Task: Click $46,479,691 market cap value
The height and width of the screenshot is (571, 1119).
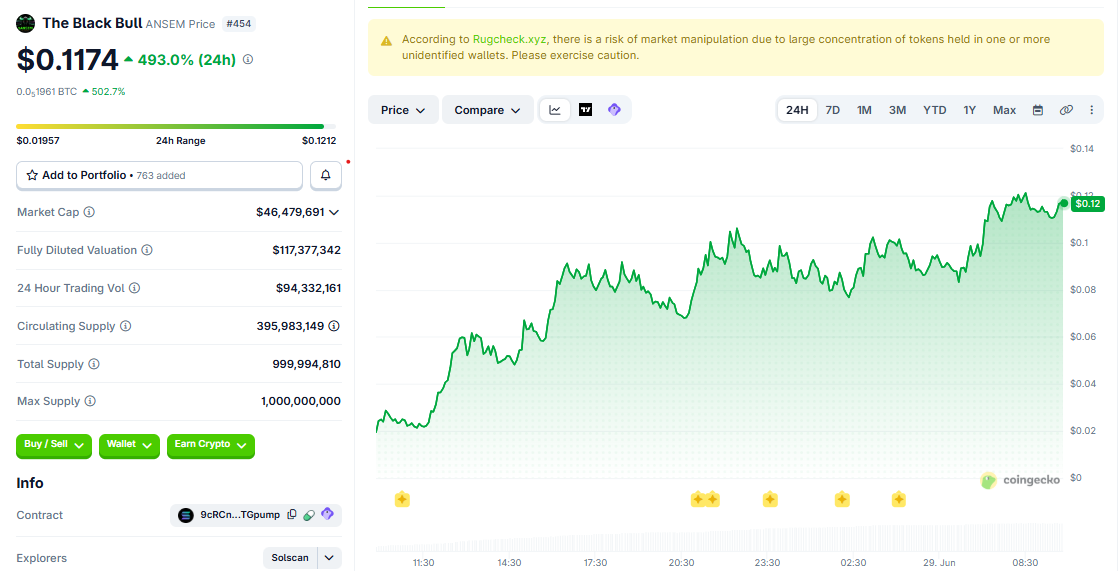Action: 290,212
